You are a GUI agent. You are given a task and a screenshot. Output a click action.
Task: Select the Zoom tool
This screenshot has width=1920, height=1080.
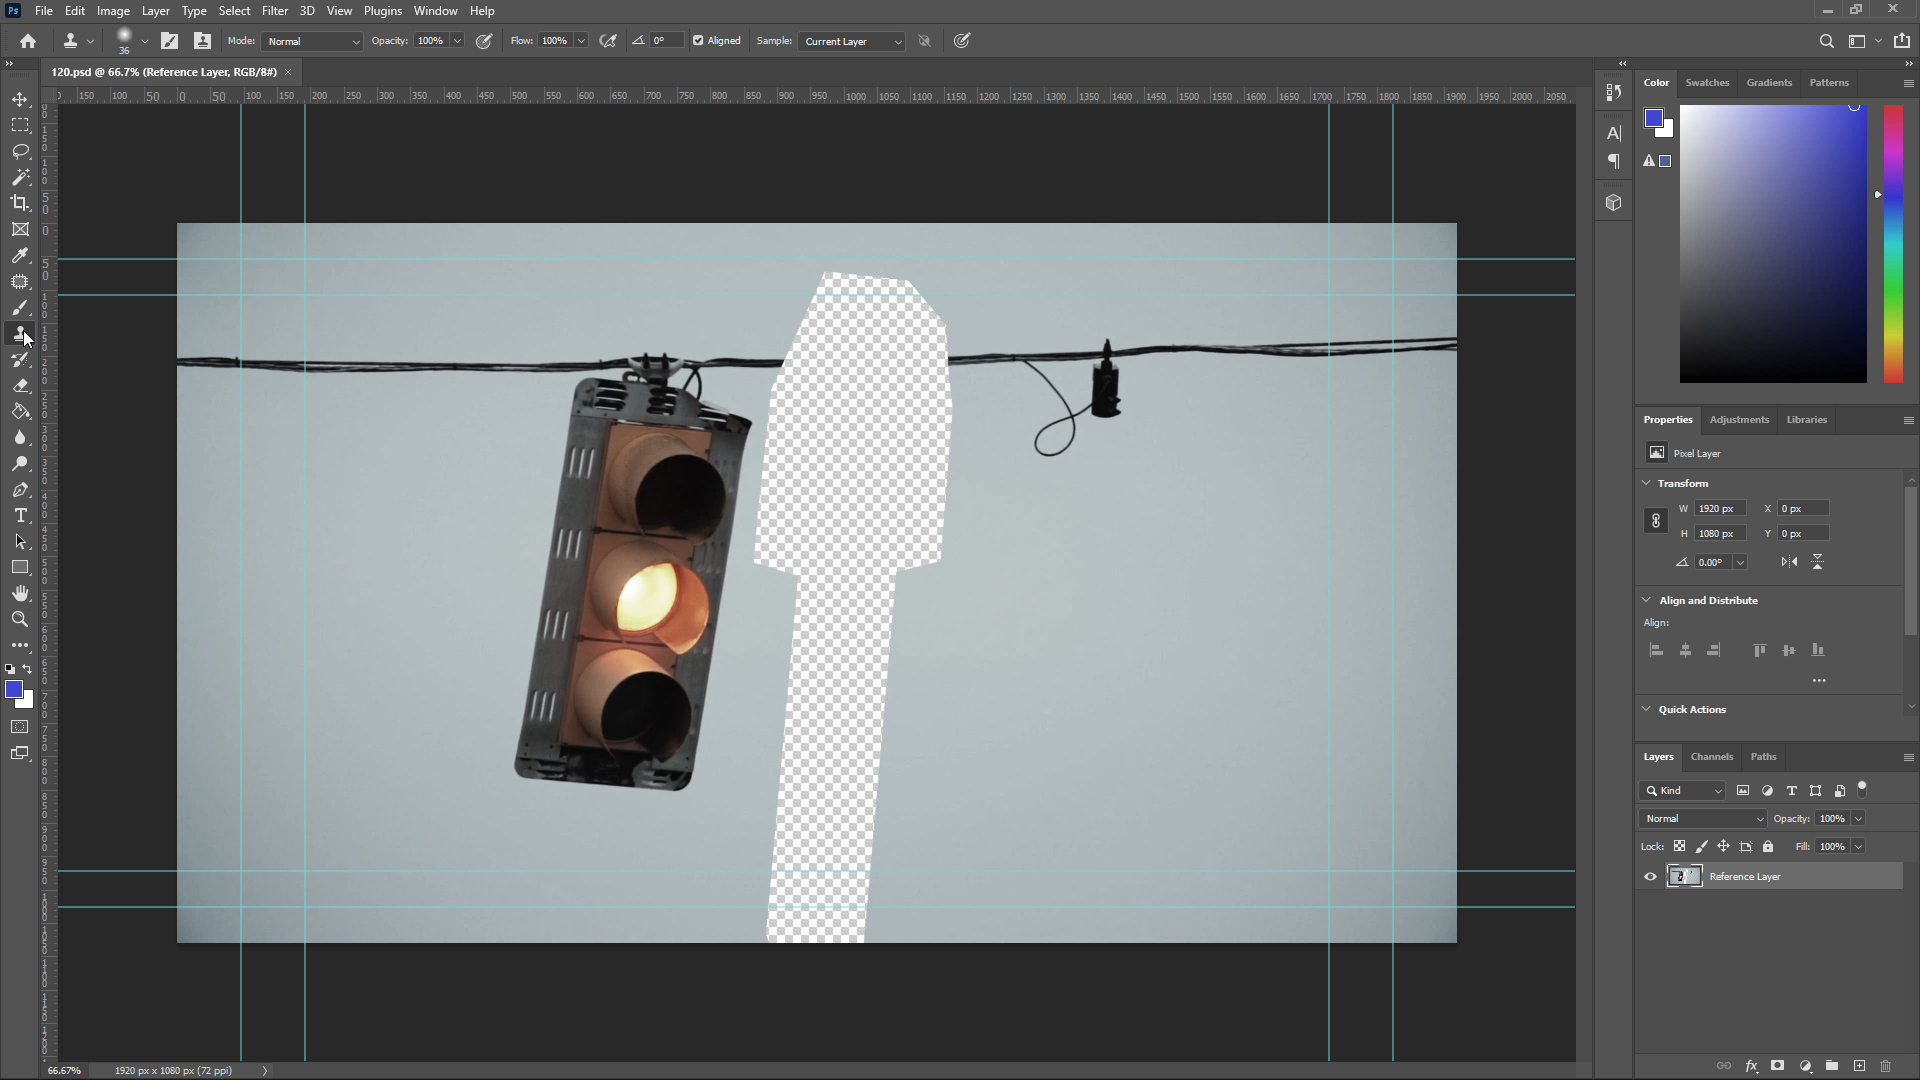tap(20, 619)
